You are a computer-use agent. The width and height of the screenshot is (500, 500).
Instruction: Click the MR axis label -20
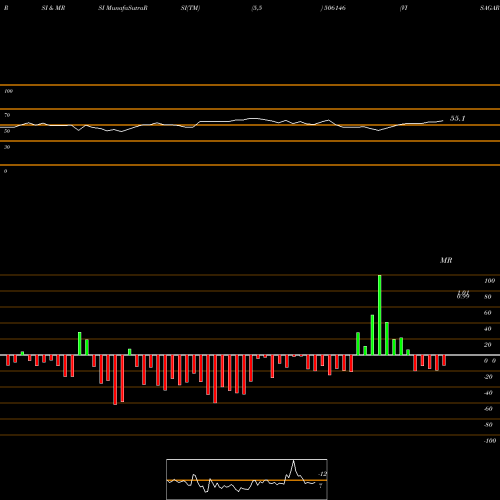(x=488, y=377)
